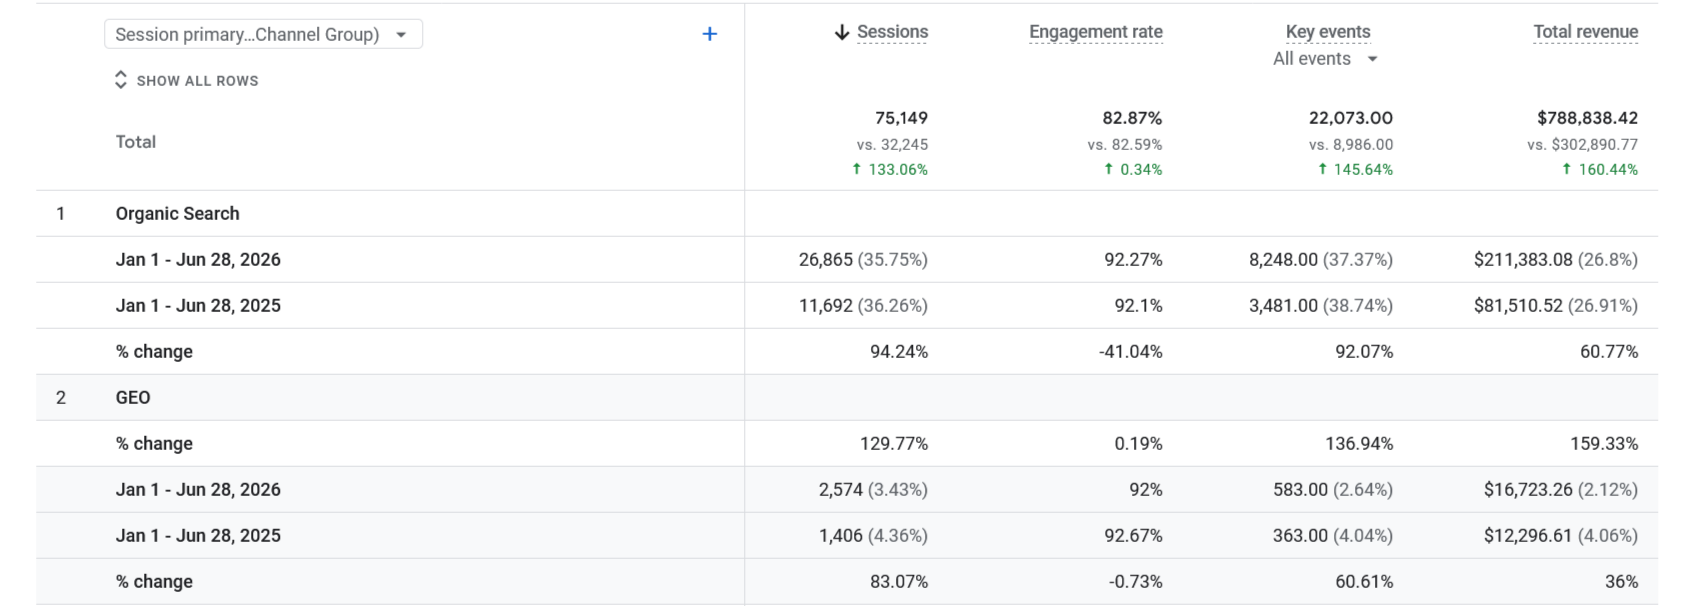
Task: Click the sessions increase 133.06%
Action: click(890, 170)
